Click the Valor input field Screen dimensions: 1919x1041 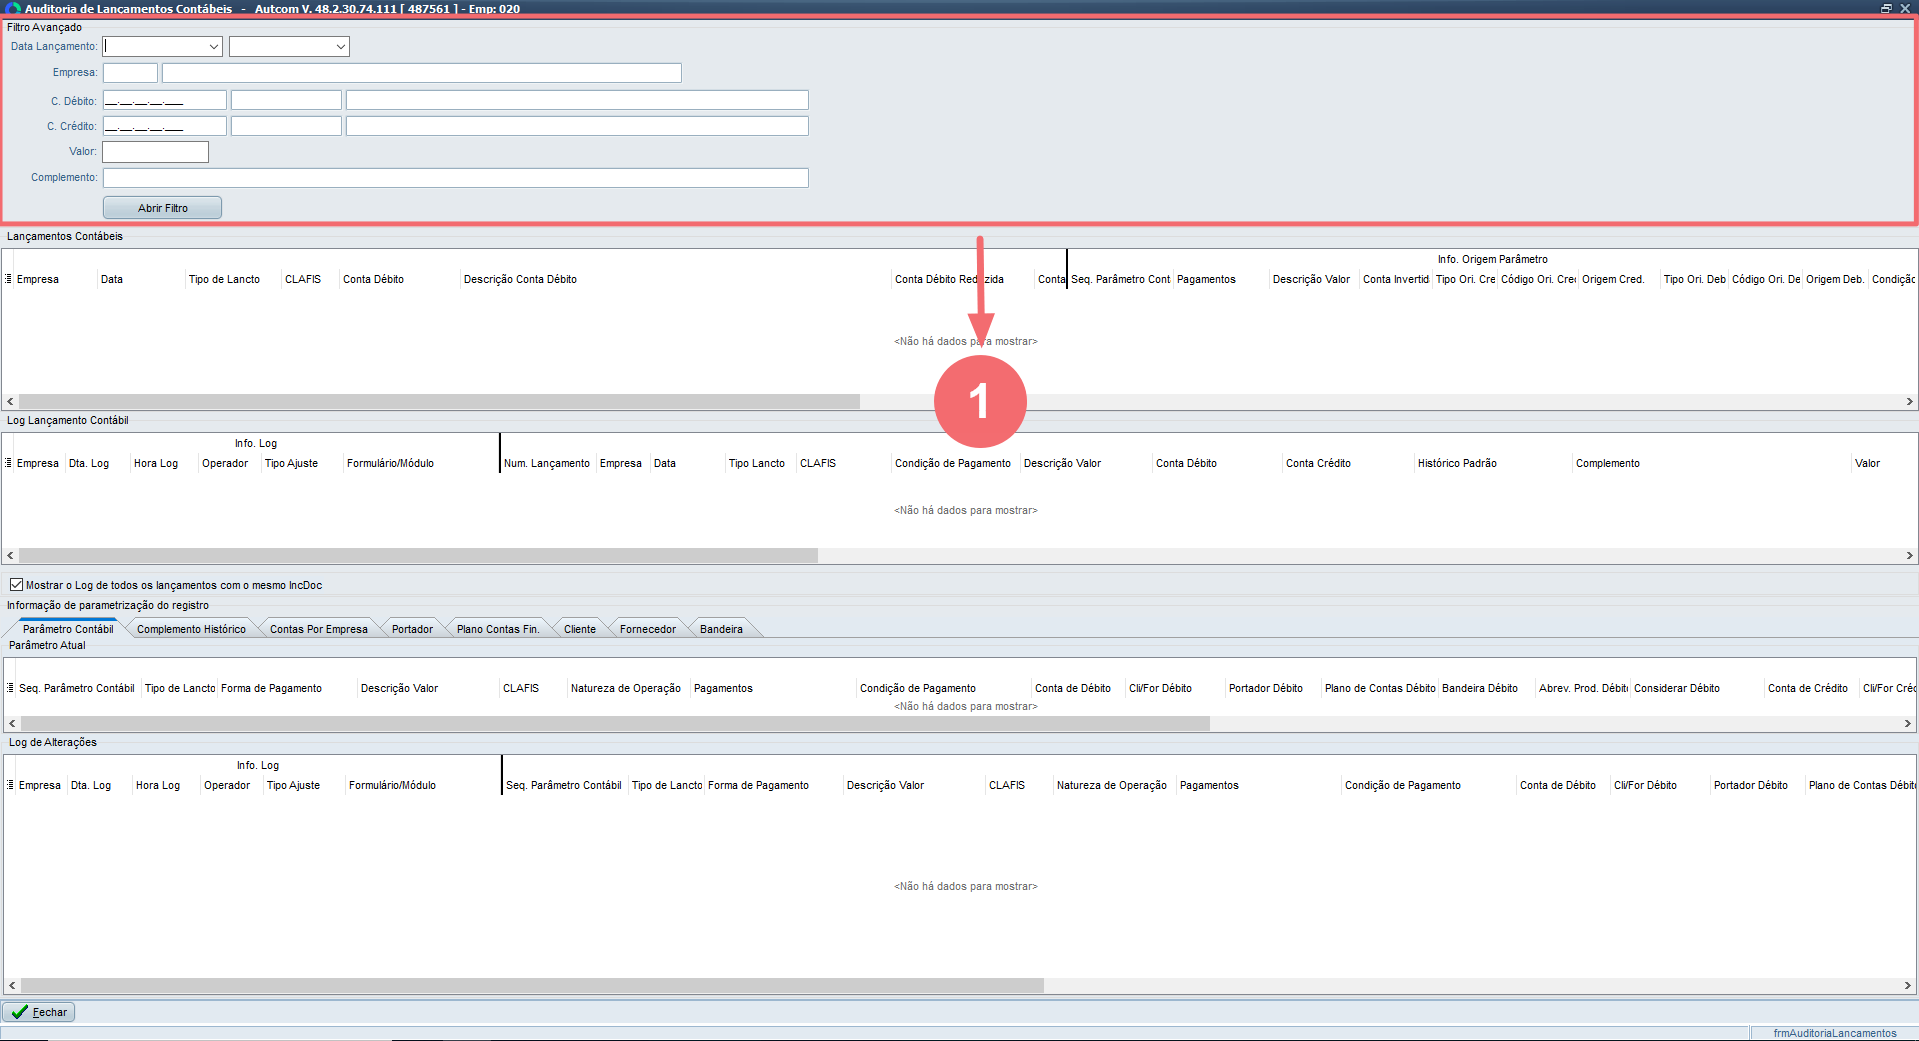(155, 152)
